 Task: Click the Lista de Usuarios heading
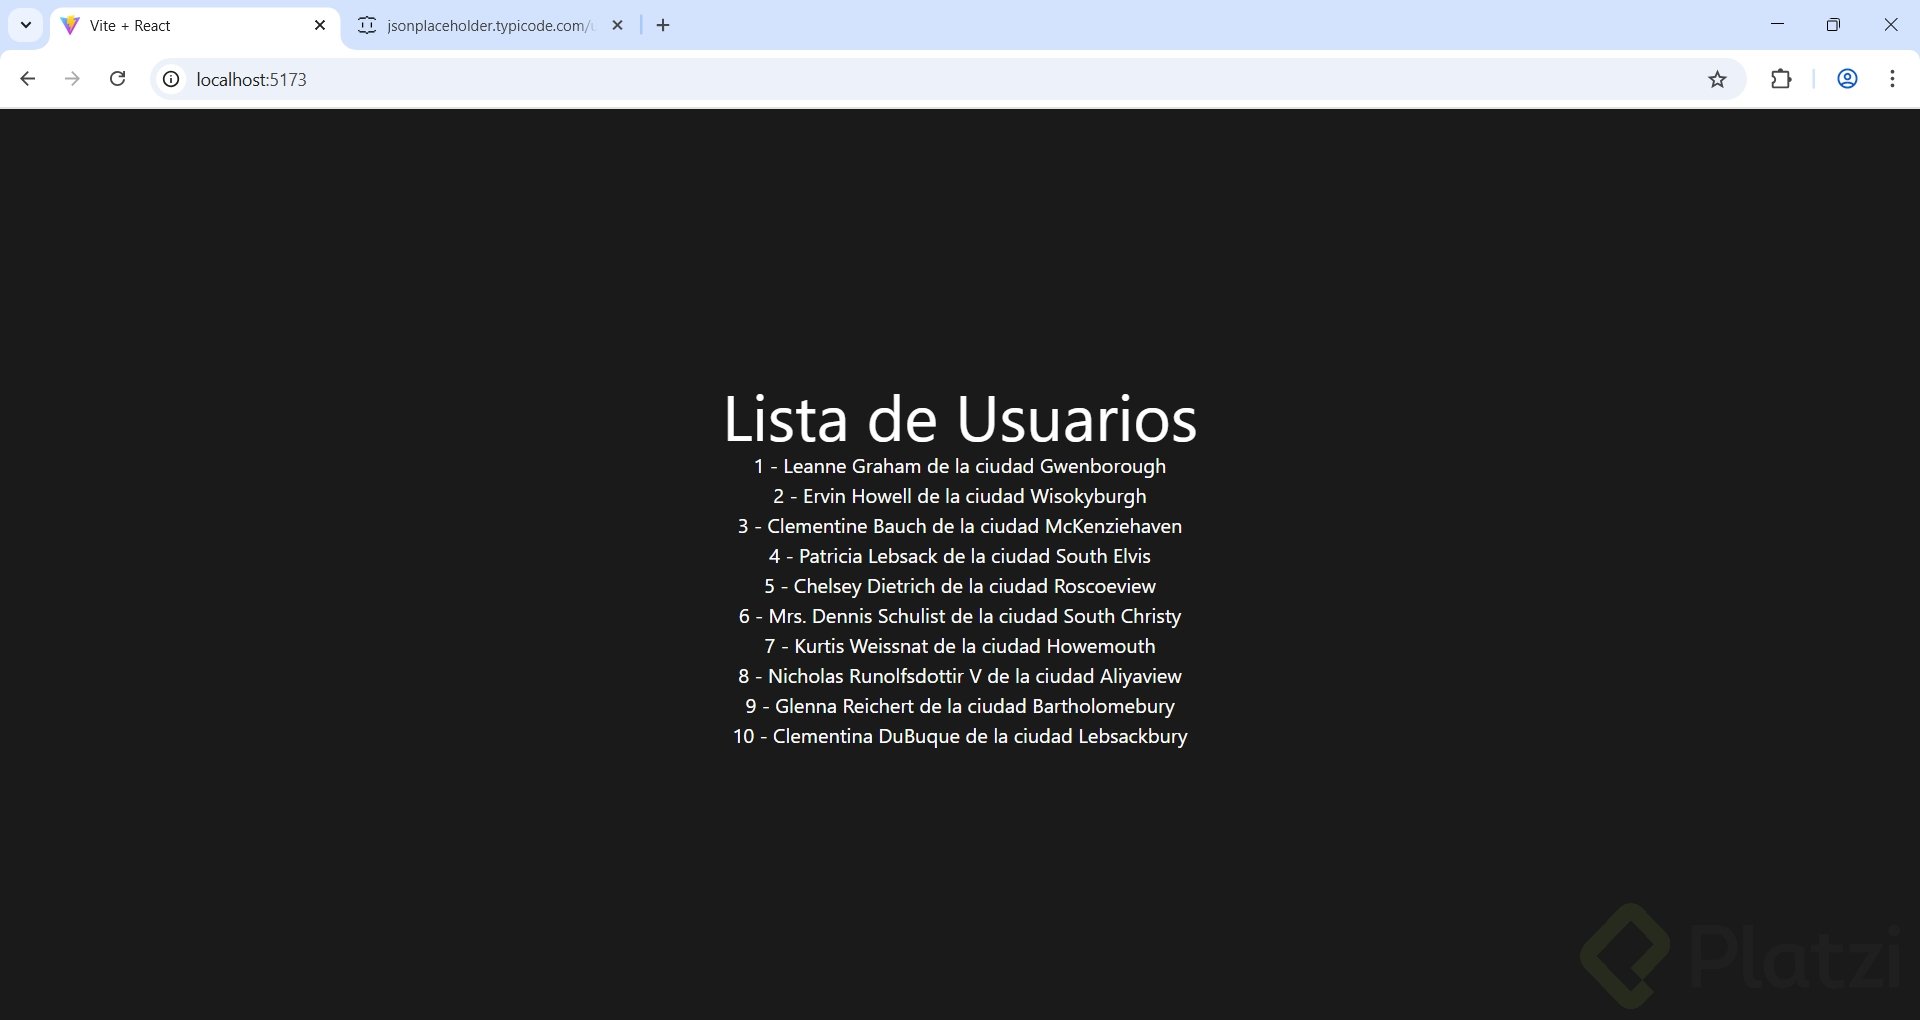960,418
